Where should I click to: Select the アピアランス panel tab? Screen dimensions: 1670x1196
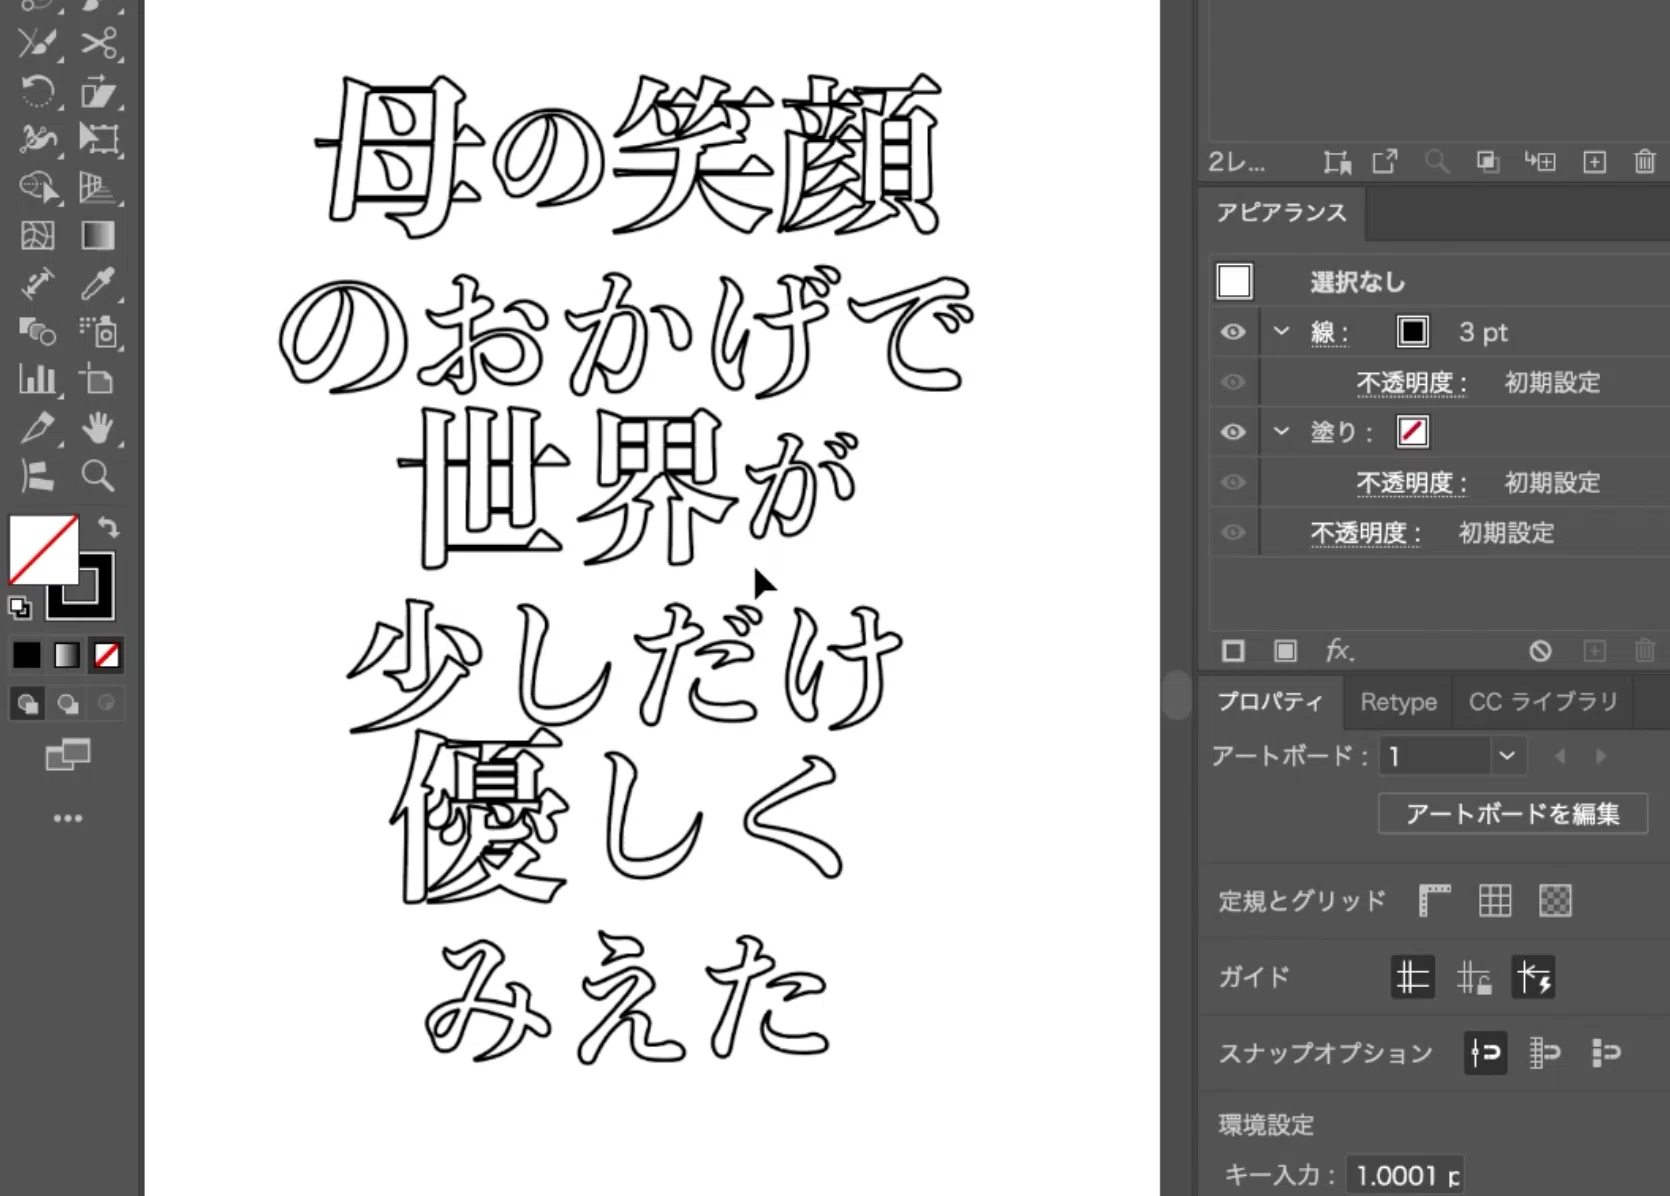[1281, 212]
